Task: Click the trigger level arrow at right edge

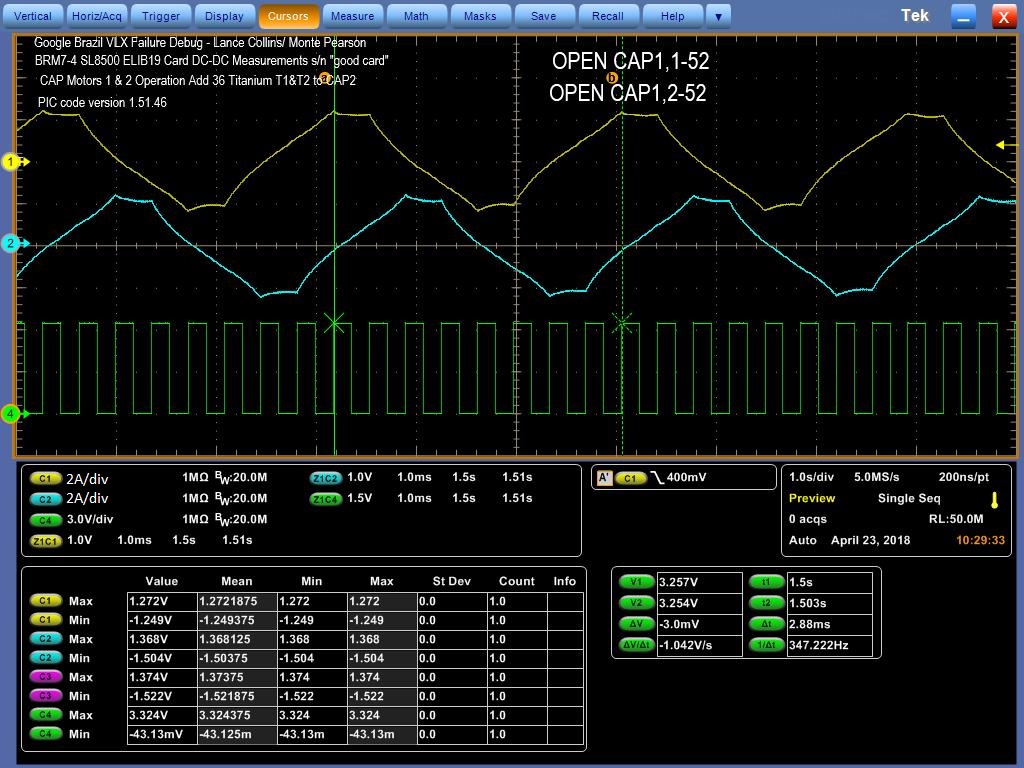Action: coord(1001,146)
